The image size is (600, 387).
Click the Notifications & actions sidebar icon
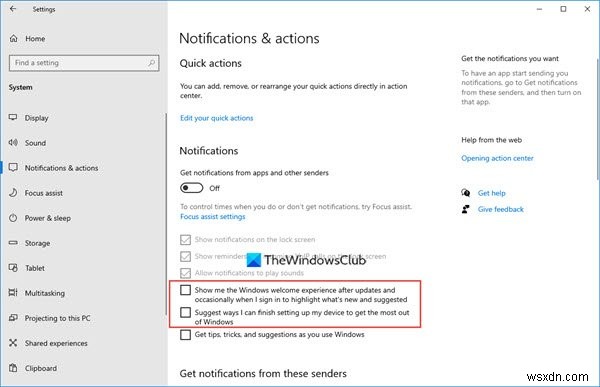point(13,168)
